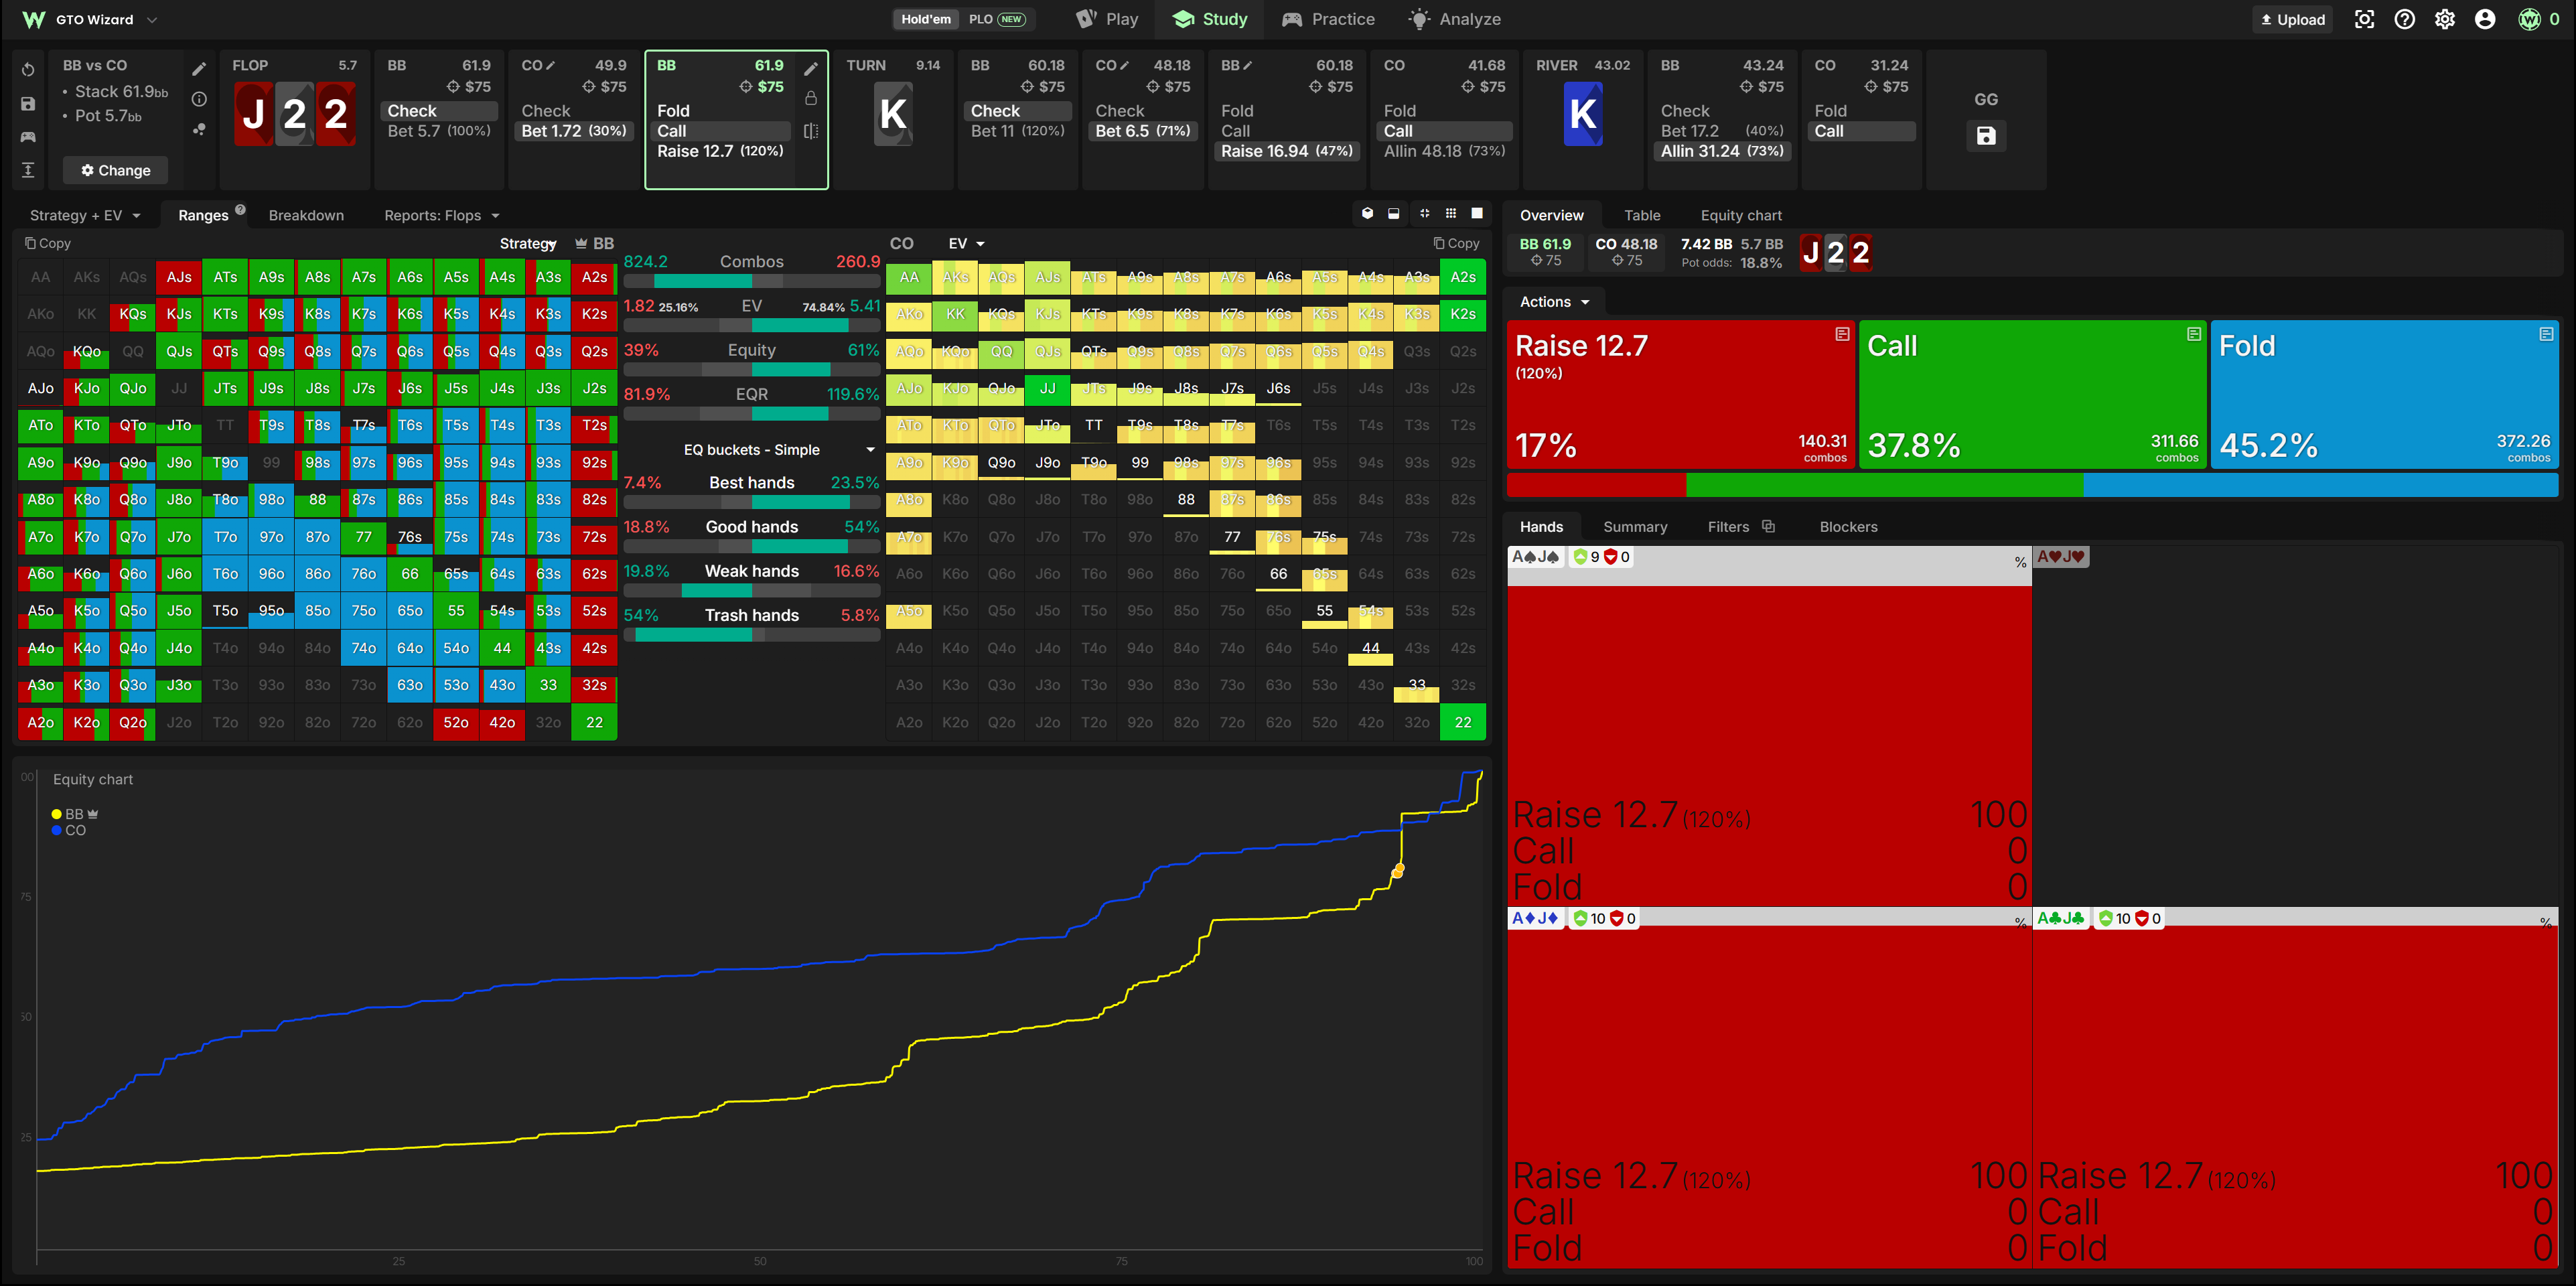
Task: Click the blue Fold action card
Action: [x=2384, y=394]
